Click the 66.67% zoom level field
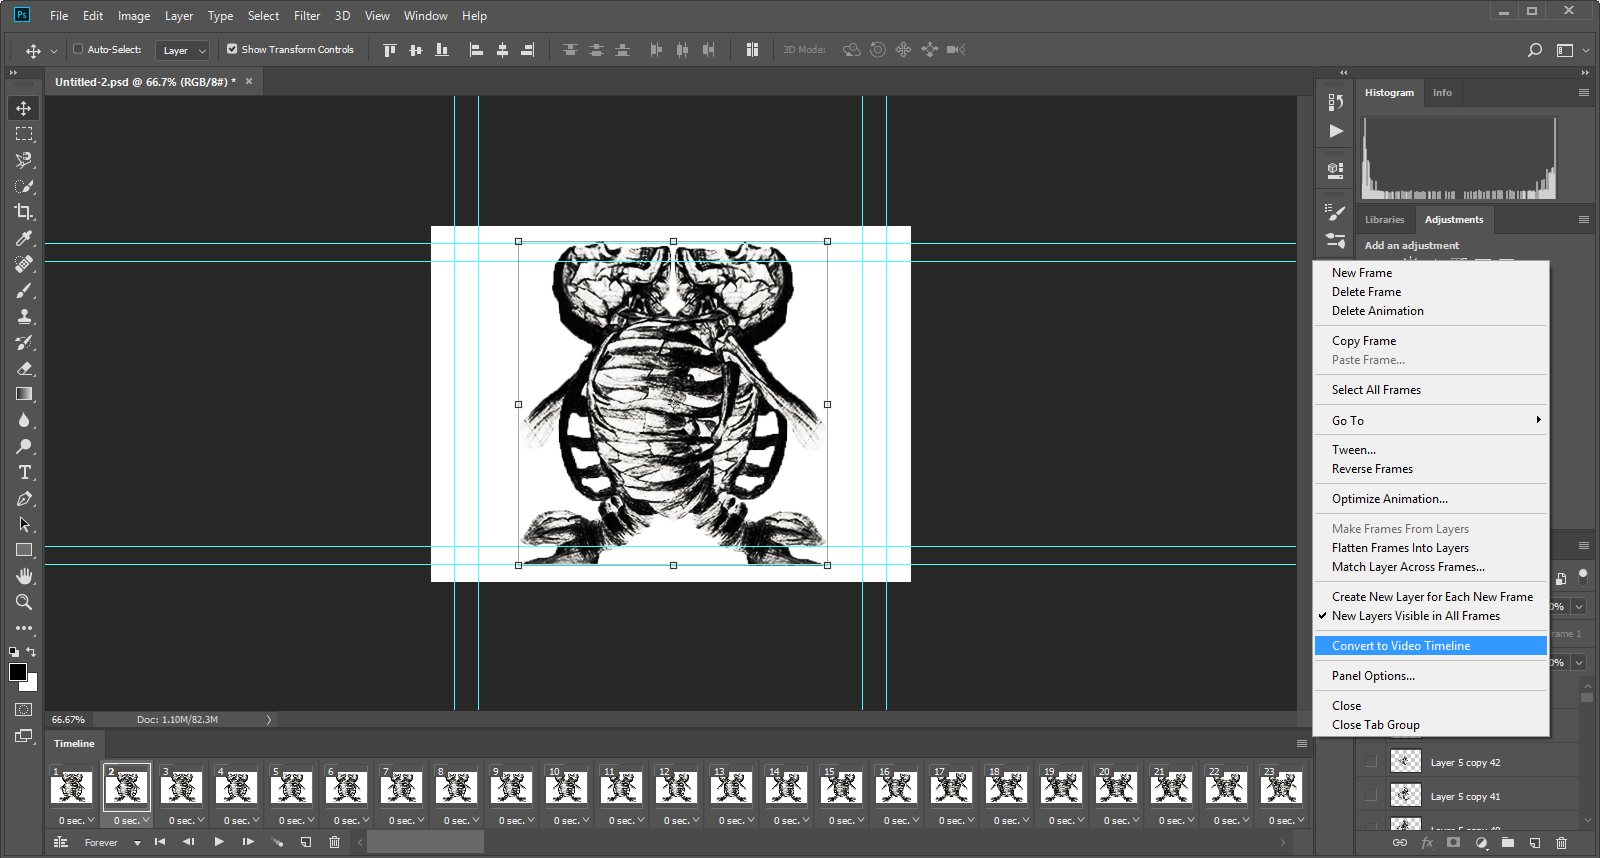 (x=68, y=719)
